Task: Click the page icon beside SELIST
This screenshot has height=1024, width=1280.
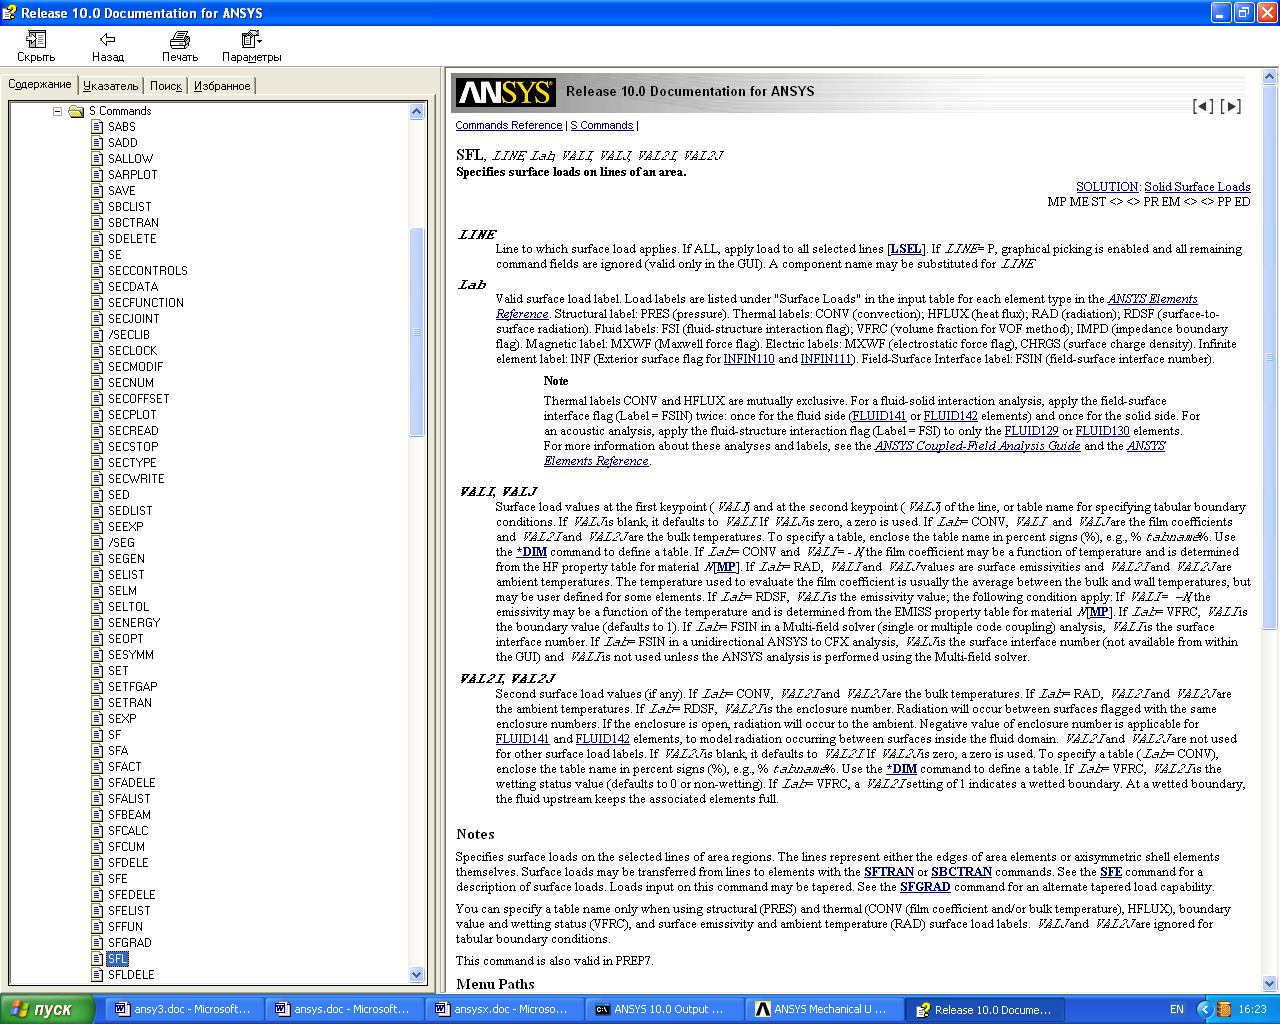Action: [97, 575]
